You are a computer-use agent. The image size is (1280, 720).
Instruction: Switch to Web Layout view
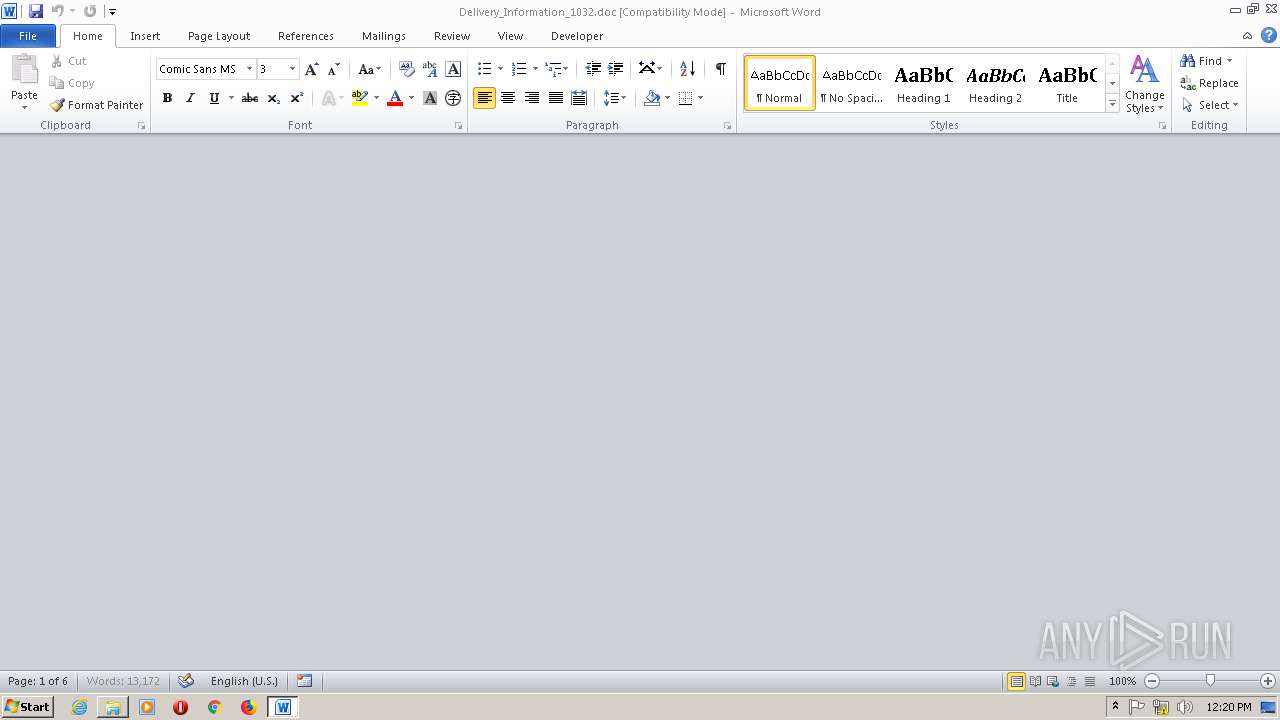(x=1053, y=681)
